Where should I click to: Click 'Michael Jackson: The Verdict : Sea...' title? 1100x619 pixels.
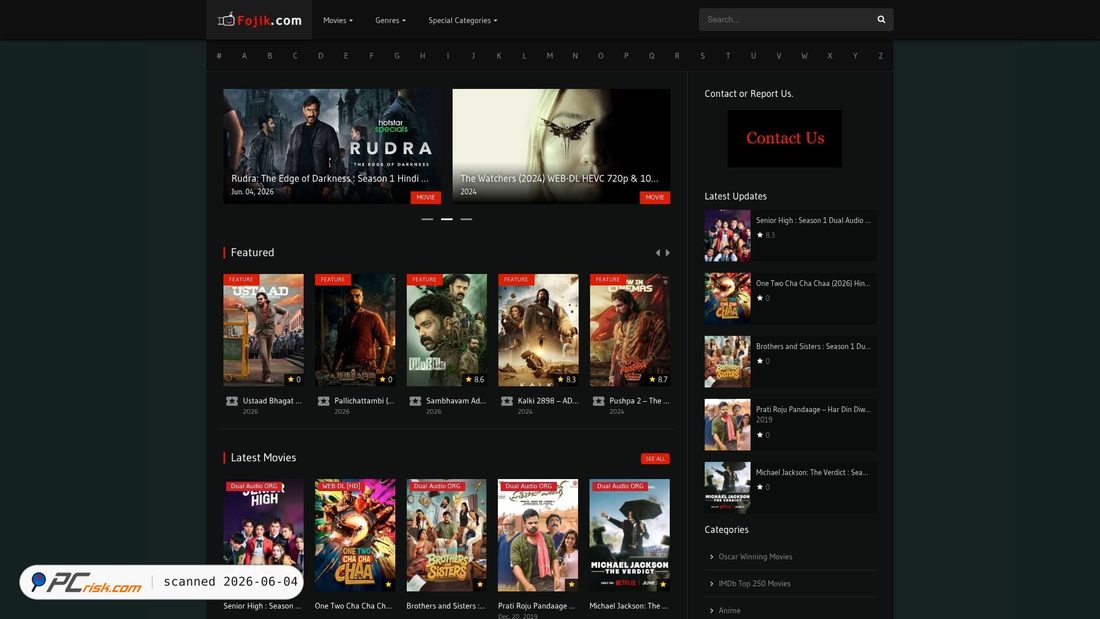(812, 472)
